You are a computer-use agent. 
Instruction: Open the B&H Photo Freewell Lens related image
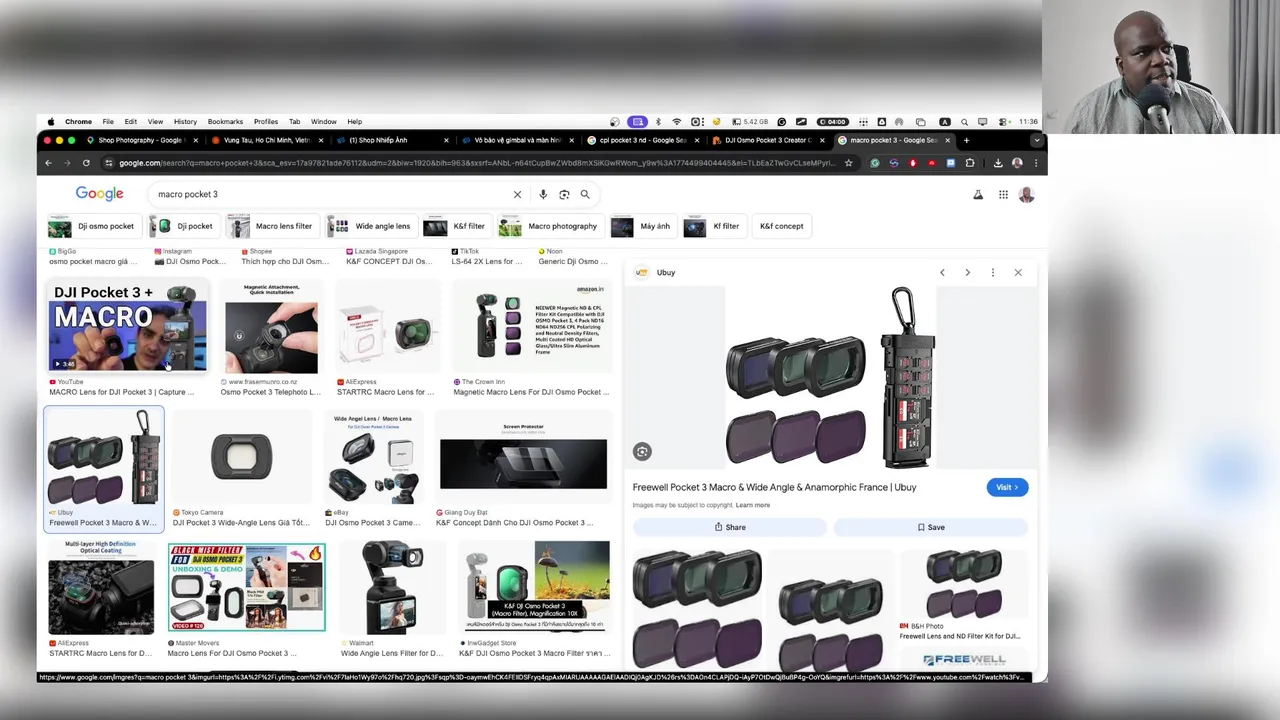pos(963,583)
